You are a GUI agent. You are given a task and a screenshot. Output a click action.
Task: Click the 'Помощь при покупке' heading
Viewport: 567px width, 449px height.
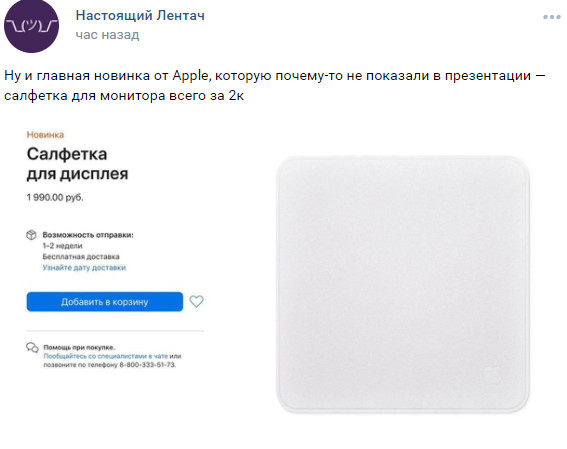point(79,347)
